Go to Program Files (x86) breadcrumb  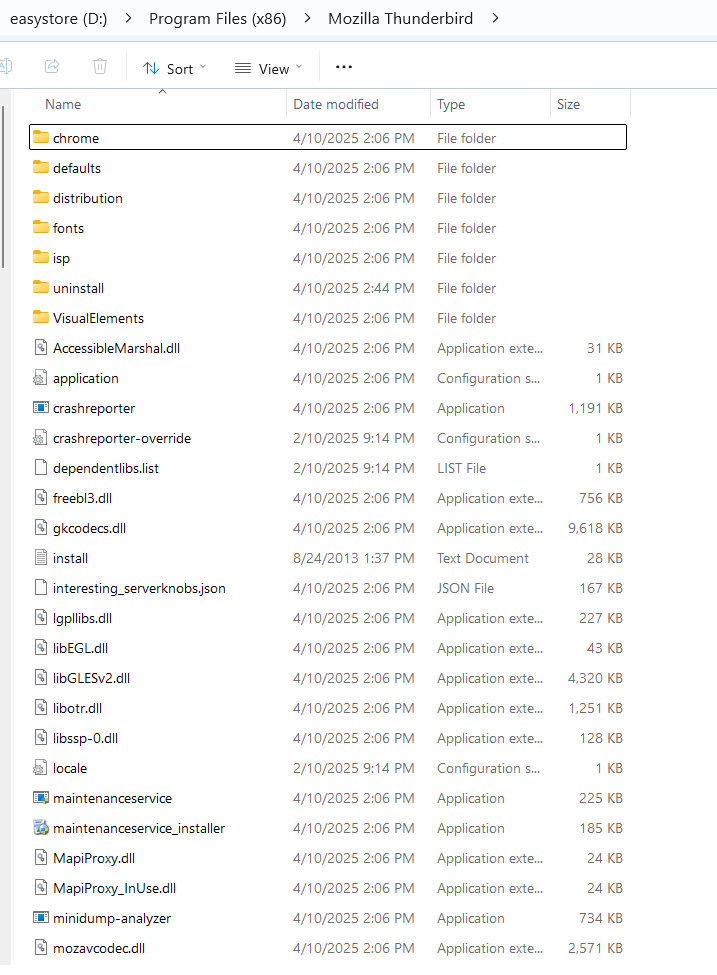218,19
